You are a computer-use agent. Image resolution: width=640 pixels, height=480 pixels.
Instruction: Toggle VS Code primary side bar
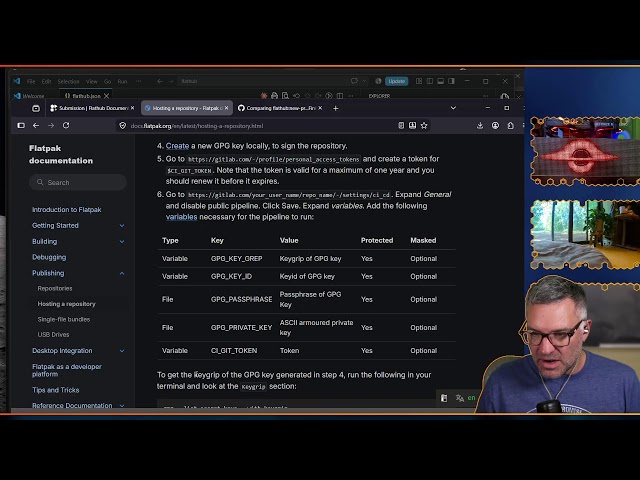pyautogui.click(x=430, y=81)
